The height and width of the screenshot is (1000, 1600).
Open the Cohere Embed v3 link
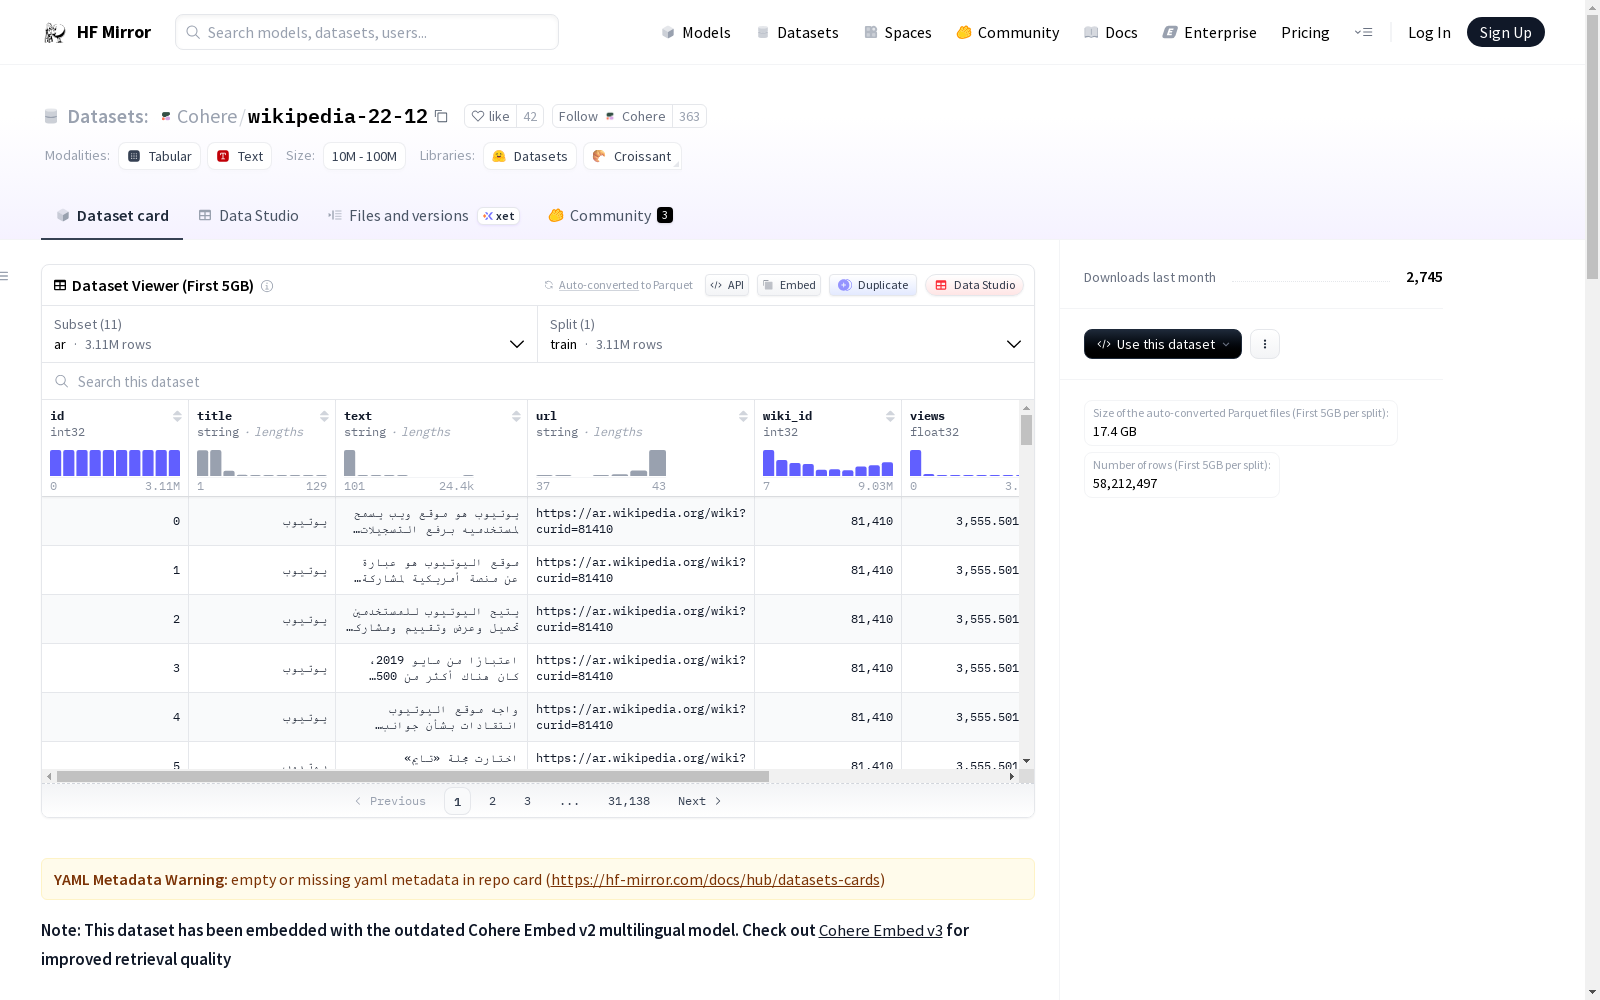coord(880,930)
